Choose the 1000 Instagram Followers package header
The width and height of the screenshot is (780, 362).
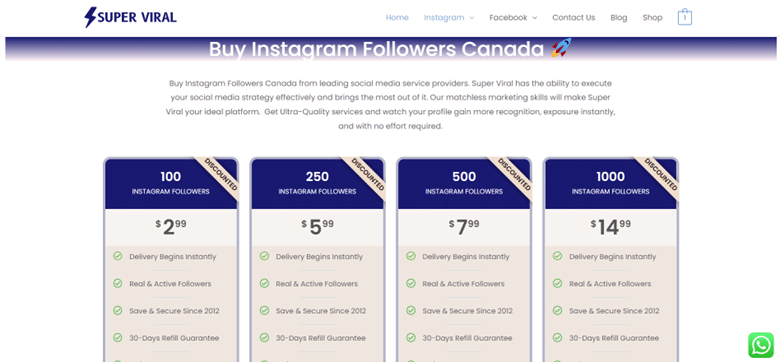pos(610,183)
